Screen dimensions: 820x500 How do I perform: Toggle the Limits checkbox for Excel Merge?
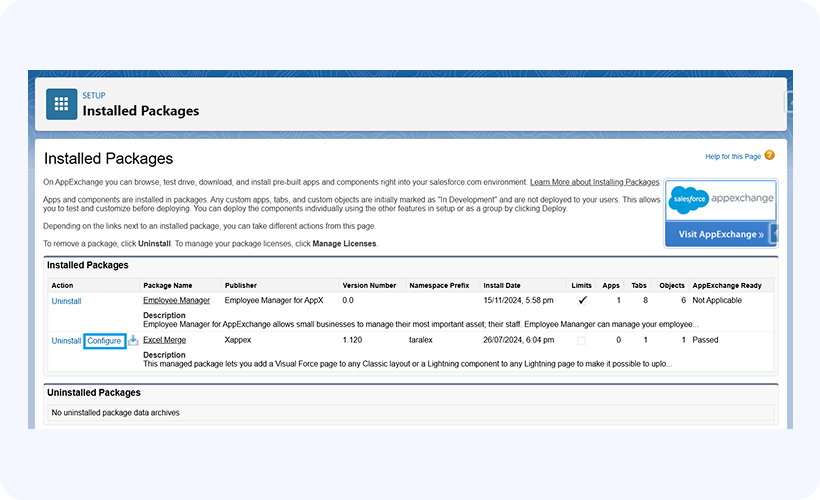[x=582, y=341]
